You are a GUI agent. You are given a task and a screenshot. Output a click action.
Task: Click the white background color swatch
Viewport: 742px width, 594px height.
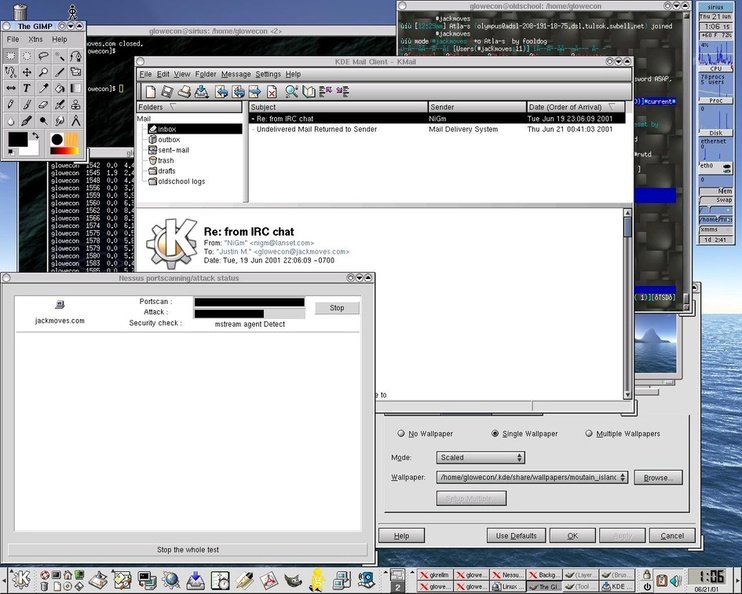pos(31,151)
